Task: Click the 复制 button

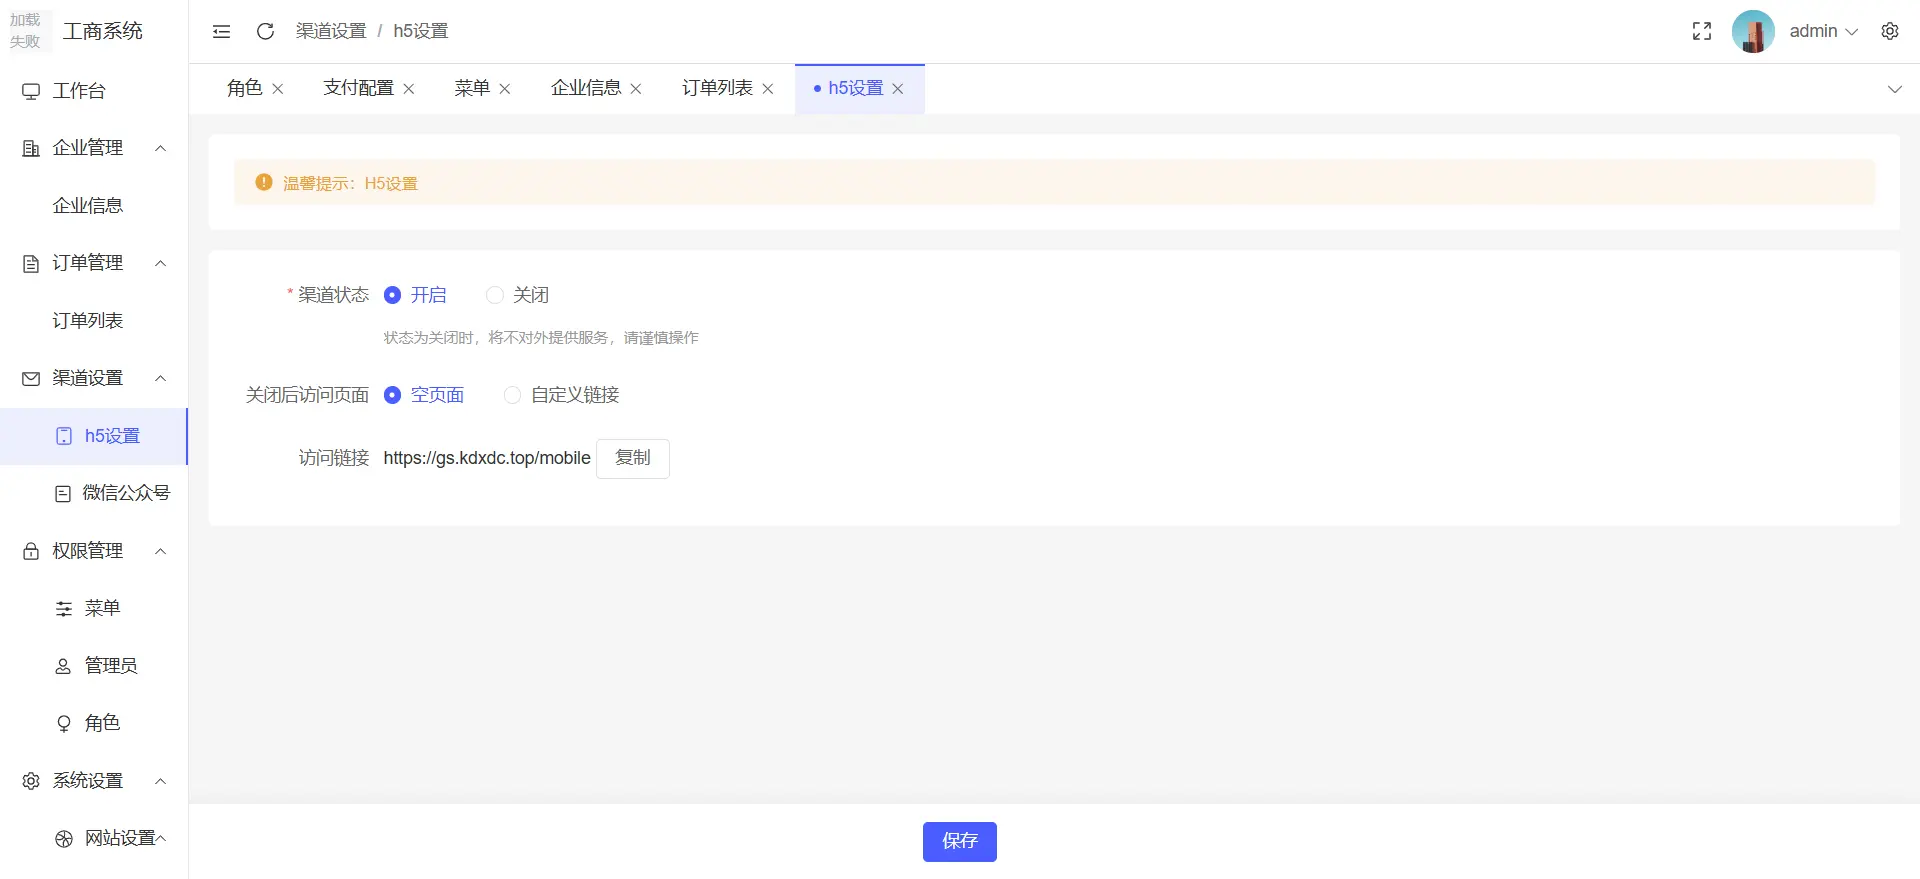Action: coord(633,458)
